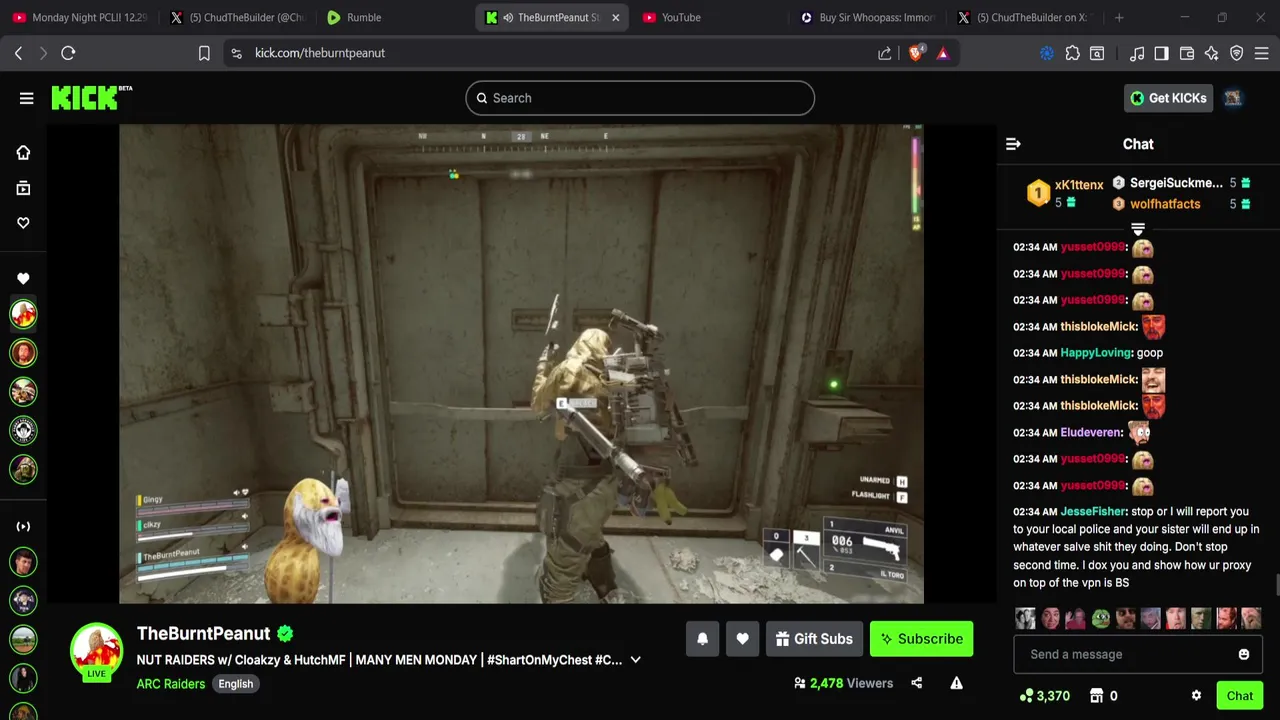The height and width of the screenshot is (720, 1280).
Task: Click the Gift Subs button
Action: click(814, 639)
